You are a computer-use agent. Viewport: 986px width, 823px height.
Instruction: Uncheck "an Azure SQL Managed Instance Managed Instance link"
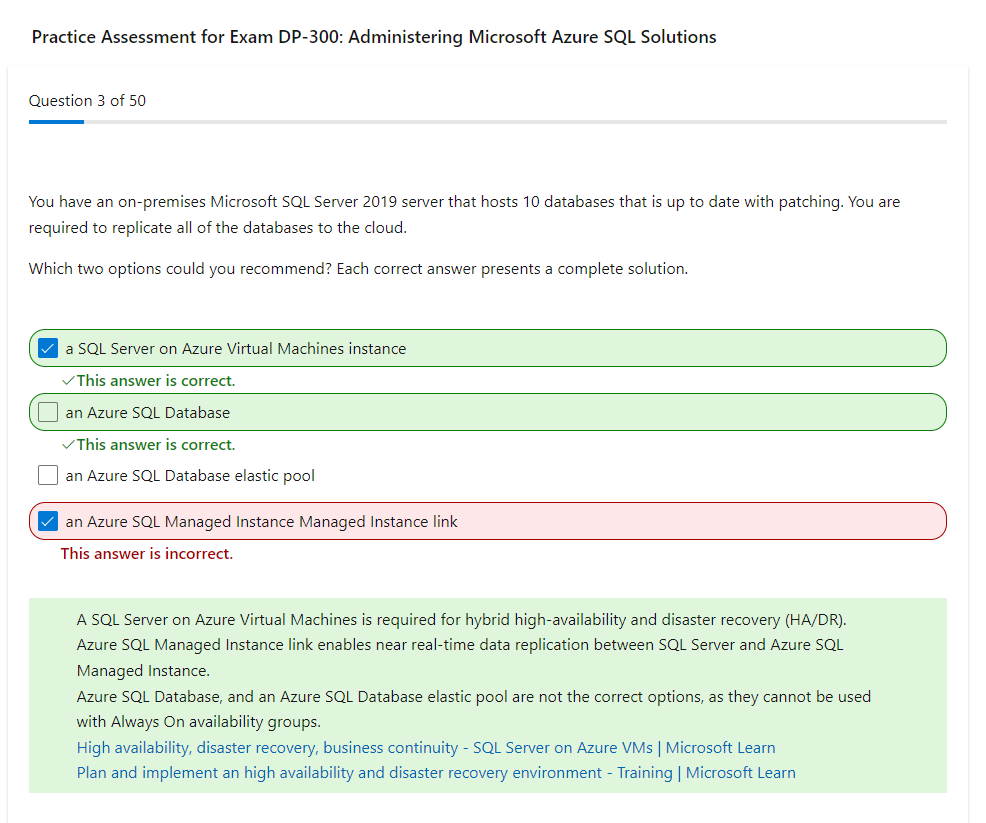(47, 521)
